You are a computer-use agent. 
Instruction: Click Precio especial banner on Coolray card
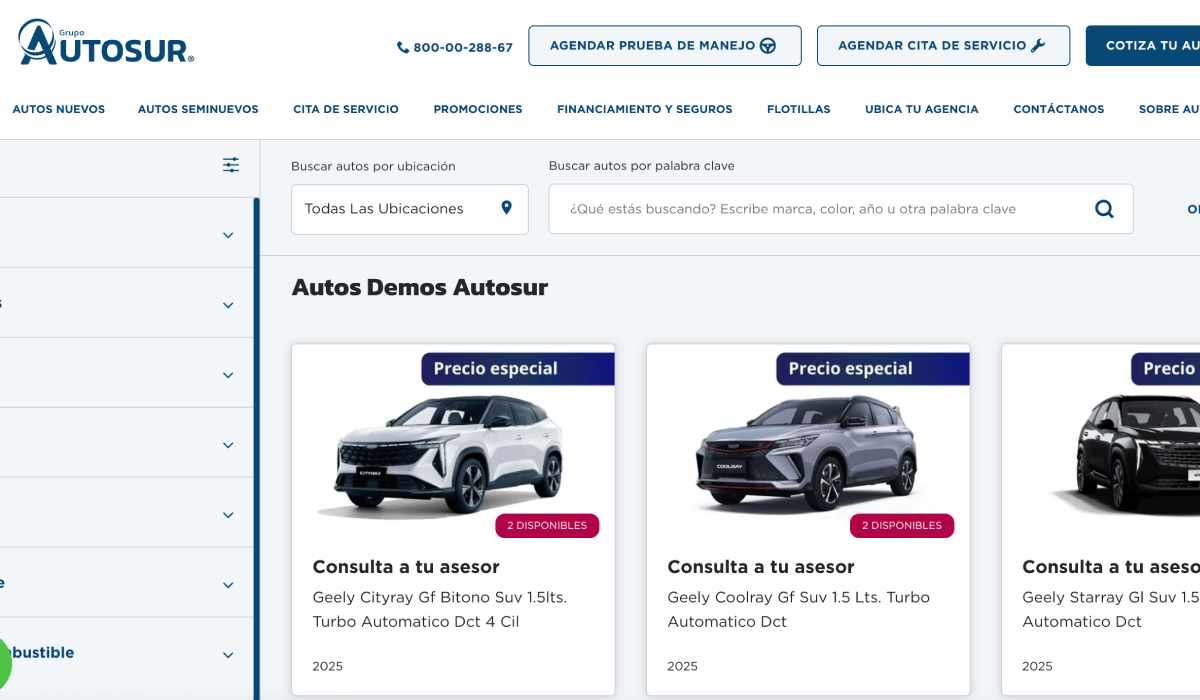pos(873,368)
